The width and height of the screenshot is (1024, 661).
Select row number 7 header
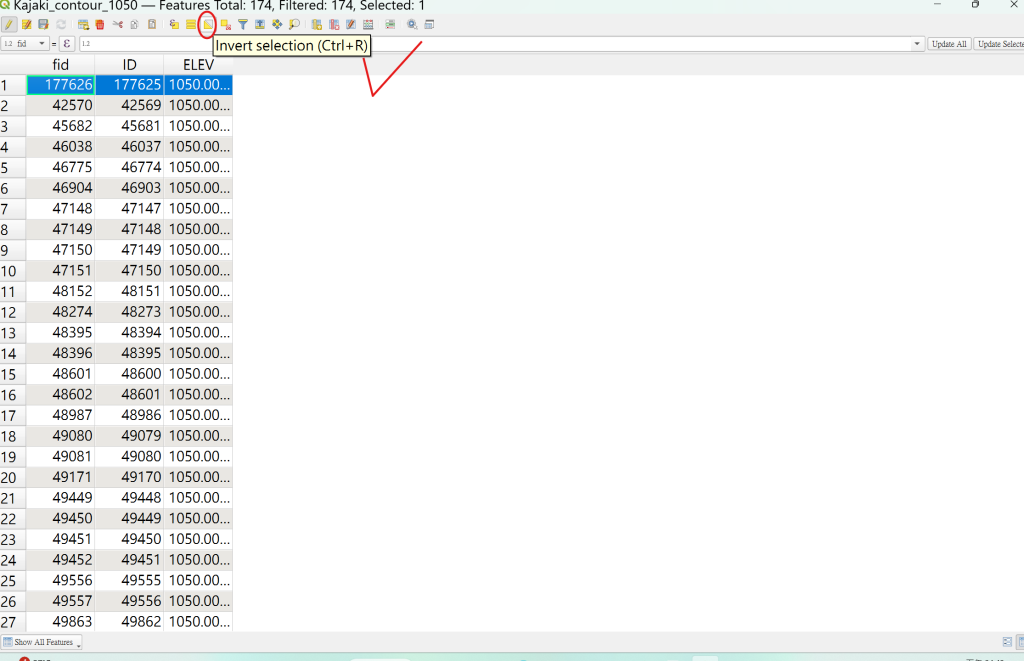13,209
